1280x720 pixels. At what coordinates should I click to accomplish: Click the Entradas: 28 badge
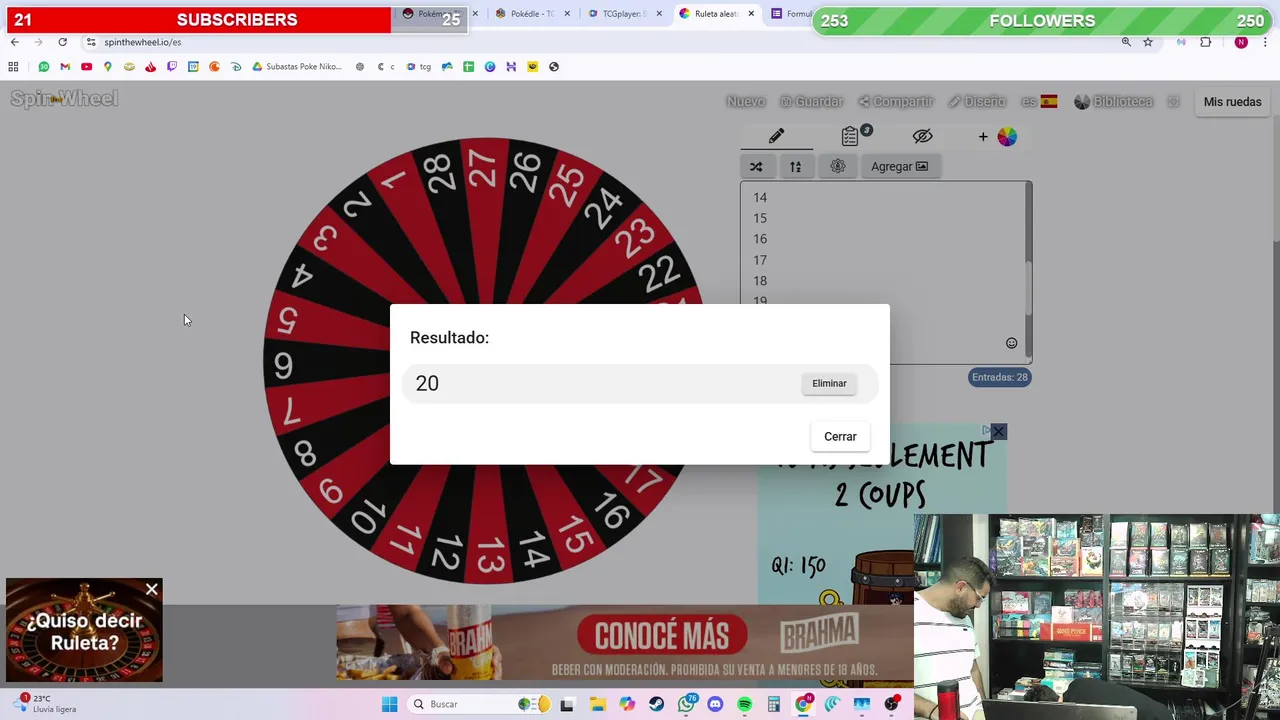(999, 377)
